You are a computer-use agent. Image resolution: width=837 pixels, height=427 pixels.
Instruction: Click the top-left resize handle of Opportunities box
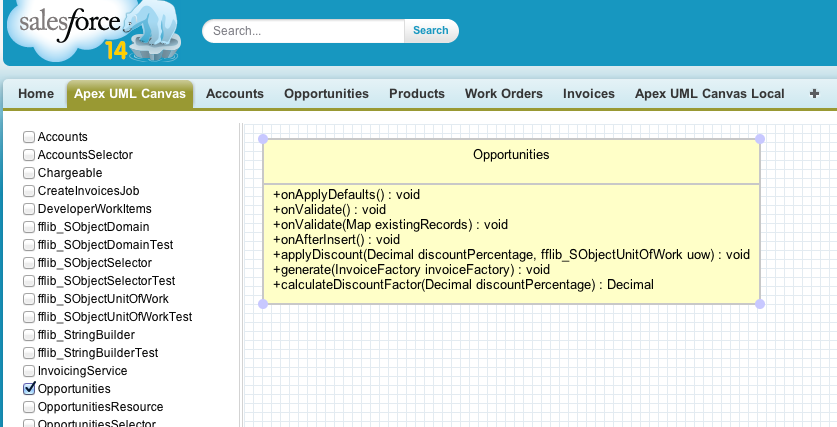[x=263, y=139]
